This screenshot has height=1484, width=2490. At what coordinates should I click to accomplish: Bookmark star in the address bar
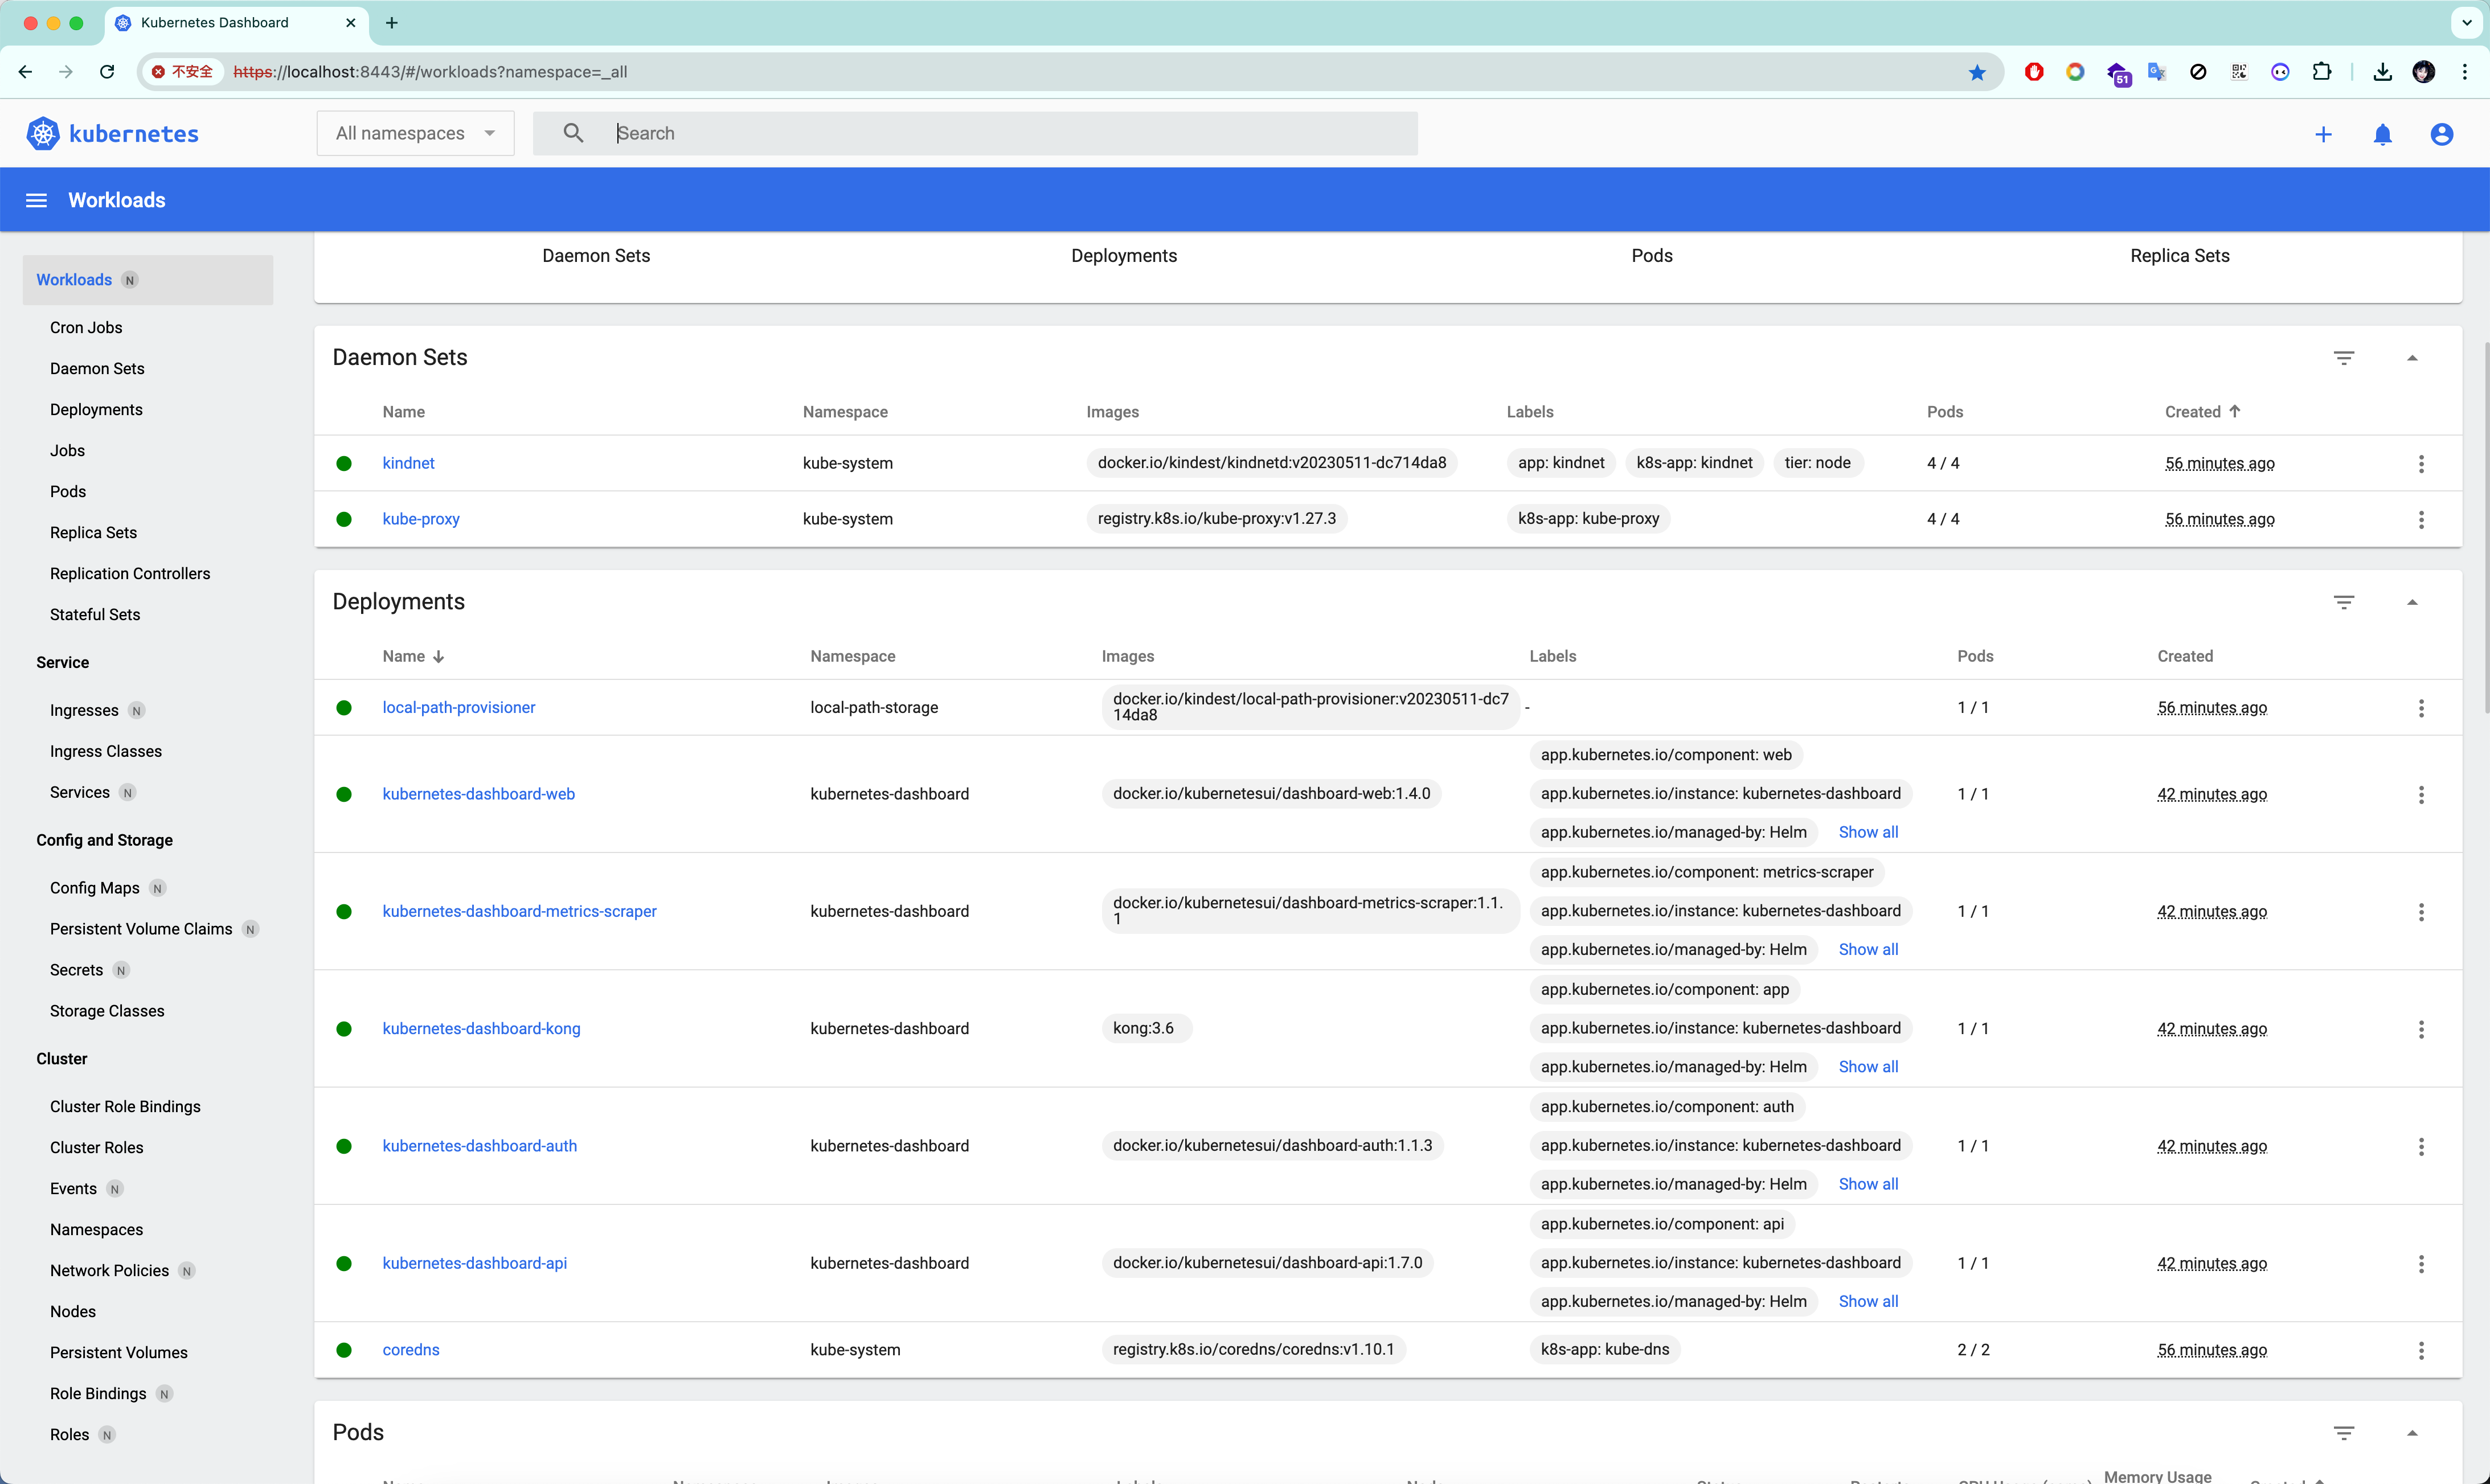click(x=1977, y=72)
